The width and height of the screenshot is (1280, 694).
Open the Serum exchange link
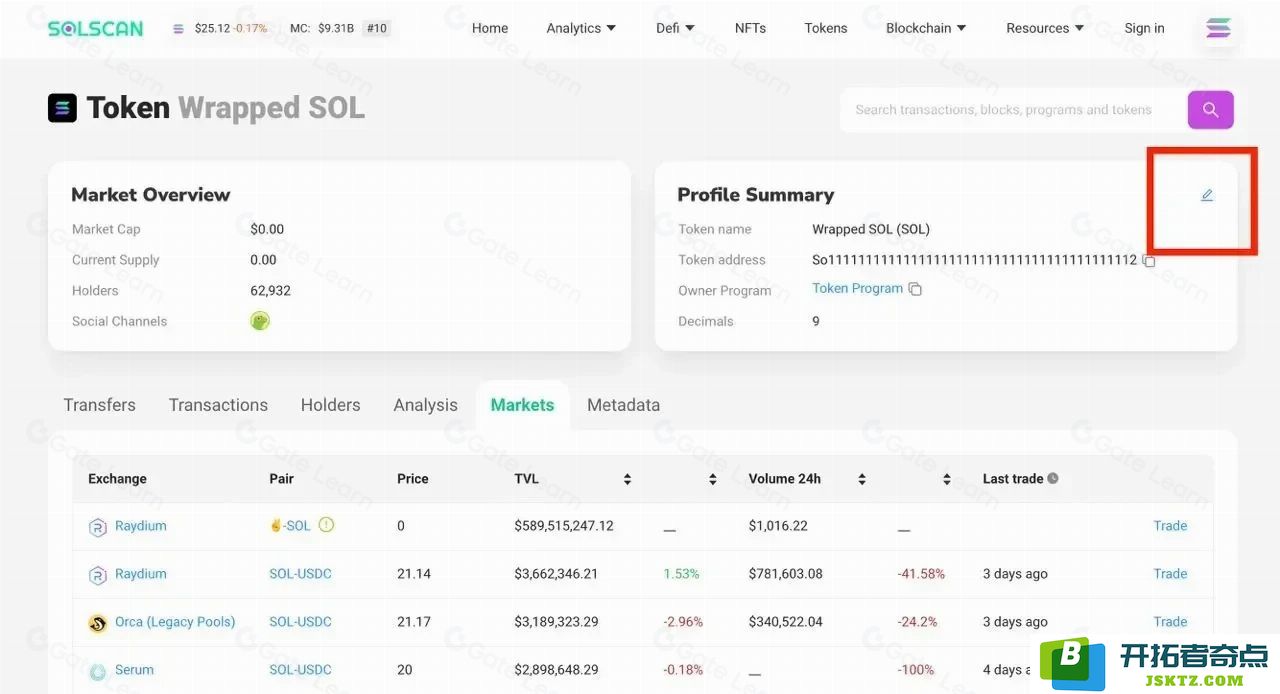(134, 670)
